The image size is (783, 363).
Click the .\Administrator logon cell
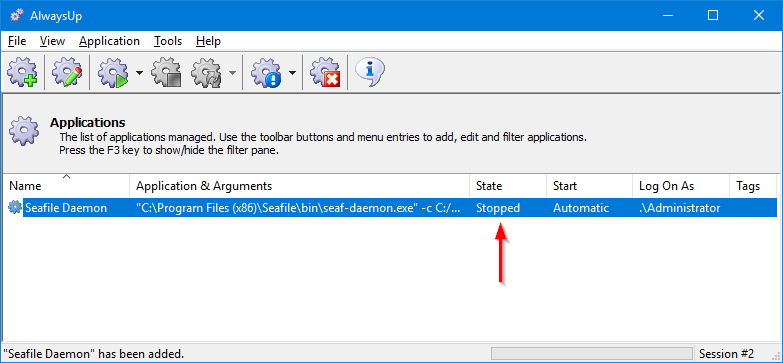679,208
